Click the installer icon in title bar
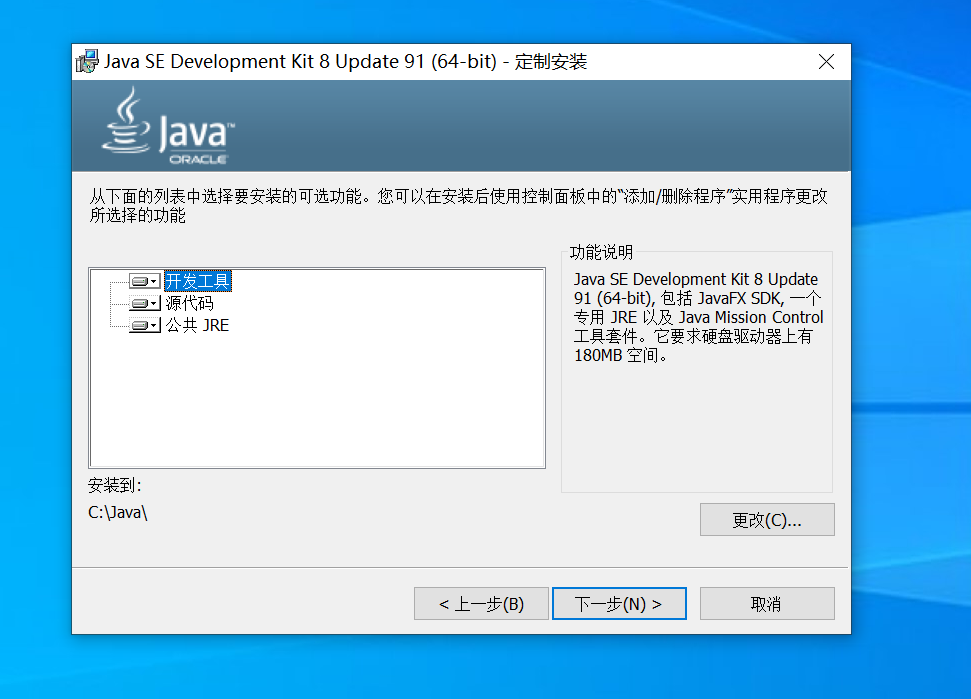 point(87,62)
